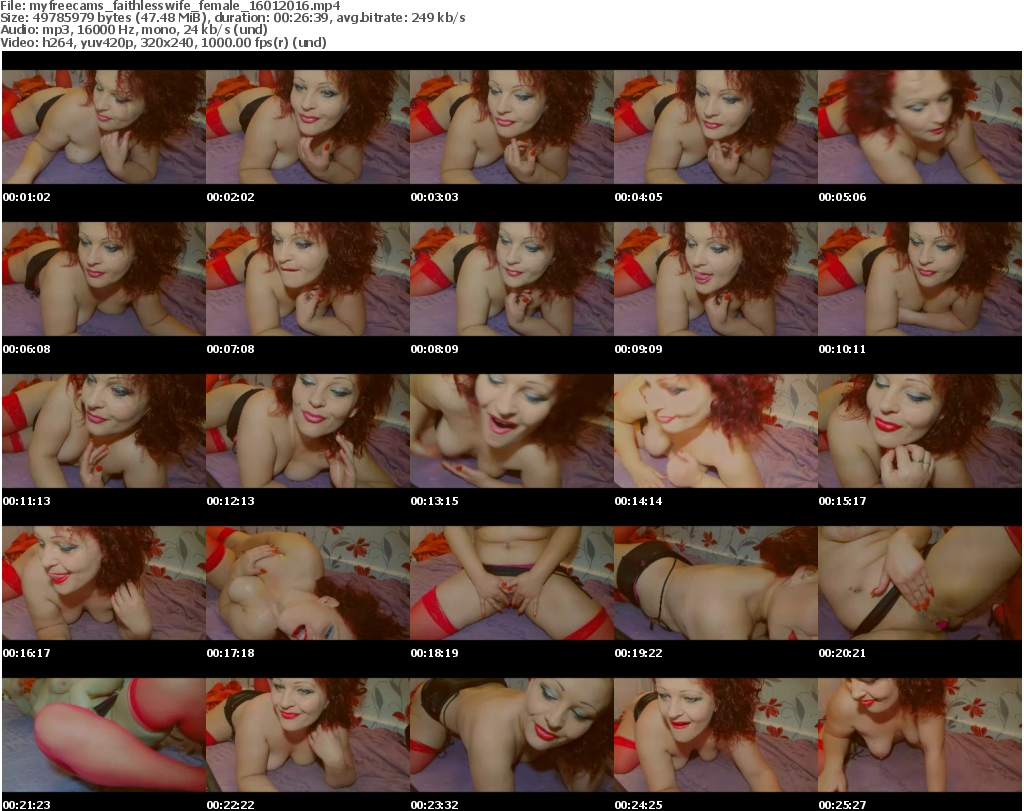The height and width of the screenshot is (811, 1024).
Task: View the frame taken at 00:14:14
Action: 716,431
